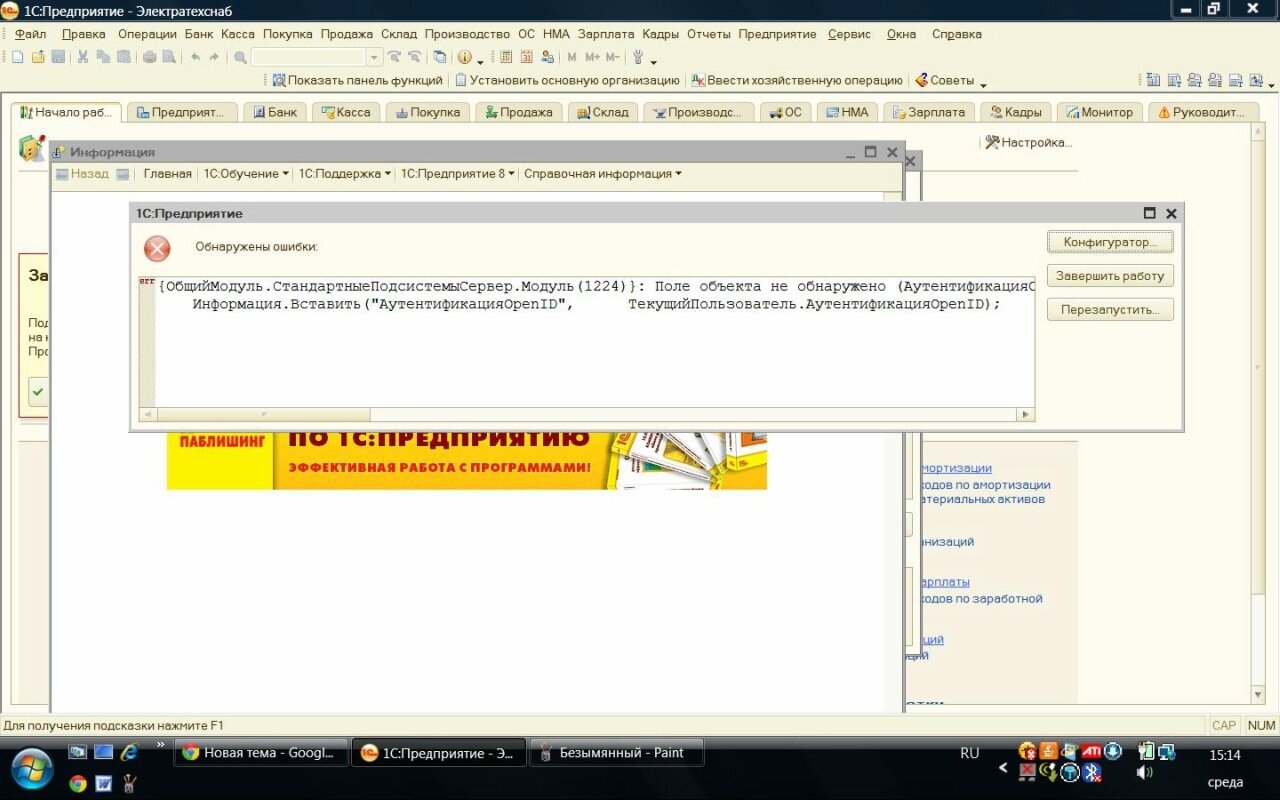Expand the 1С:Обучение dropdown

(246, 174)
